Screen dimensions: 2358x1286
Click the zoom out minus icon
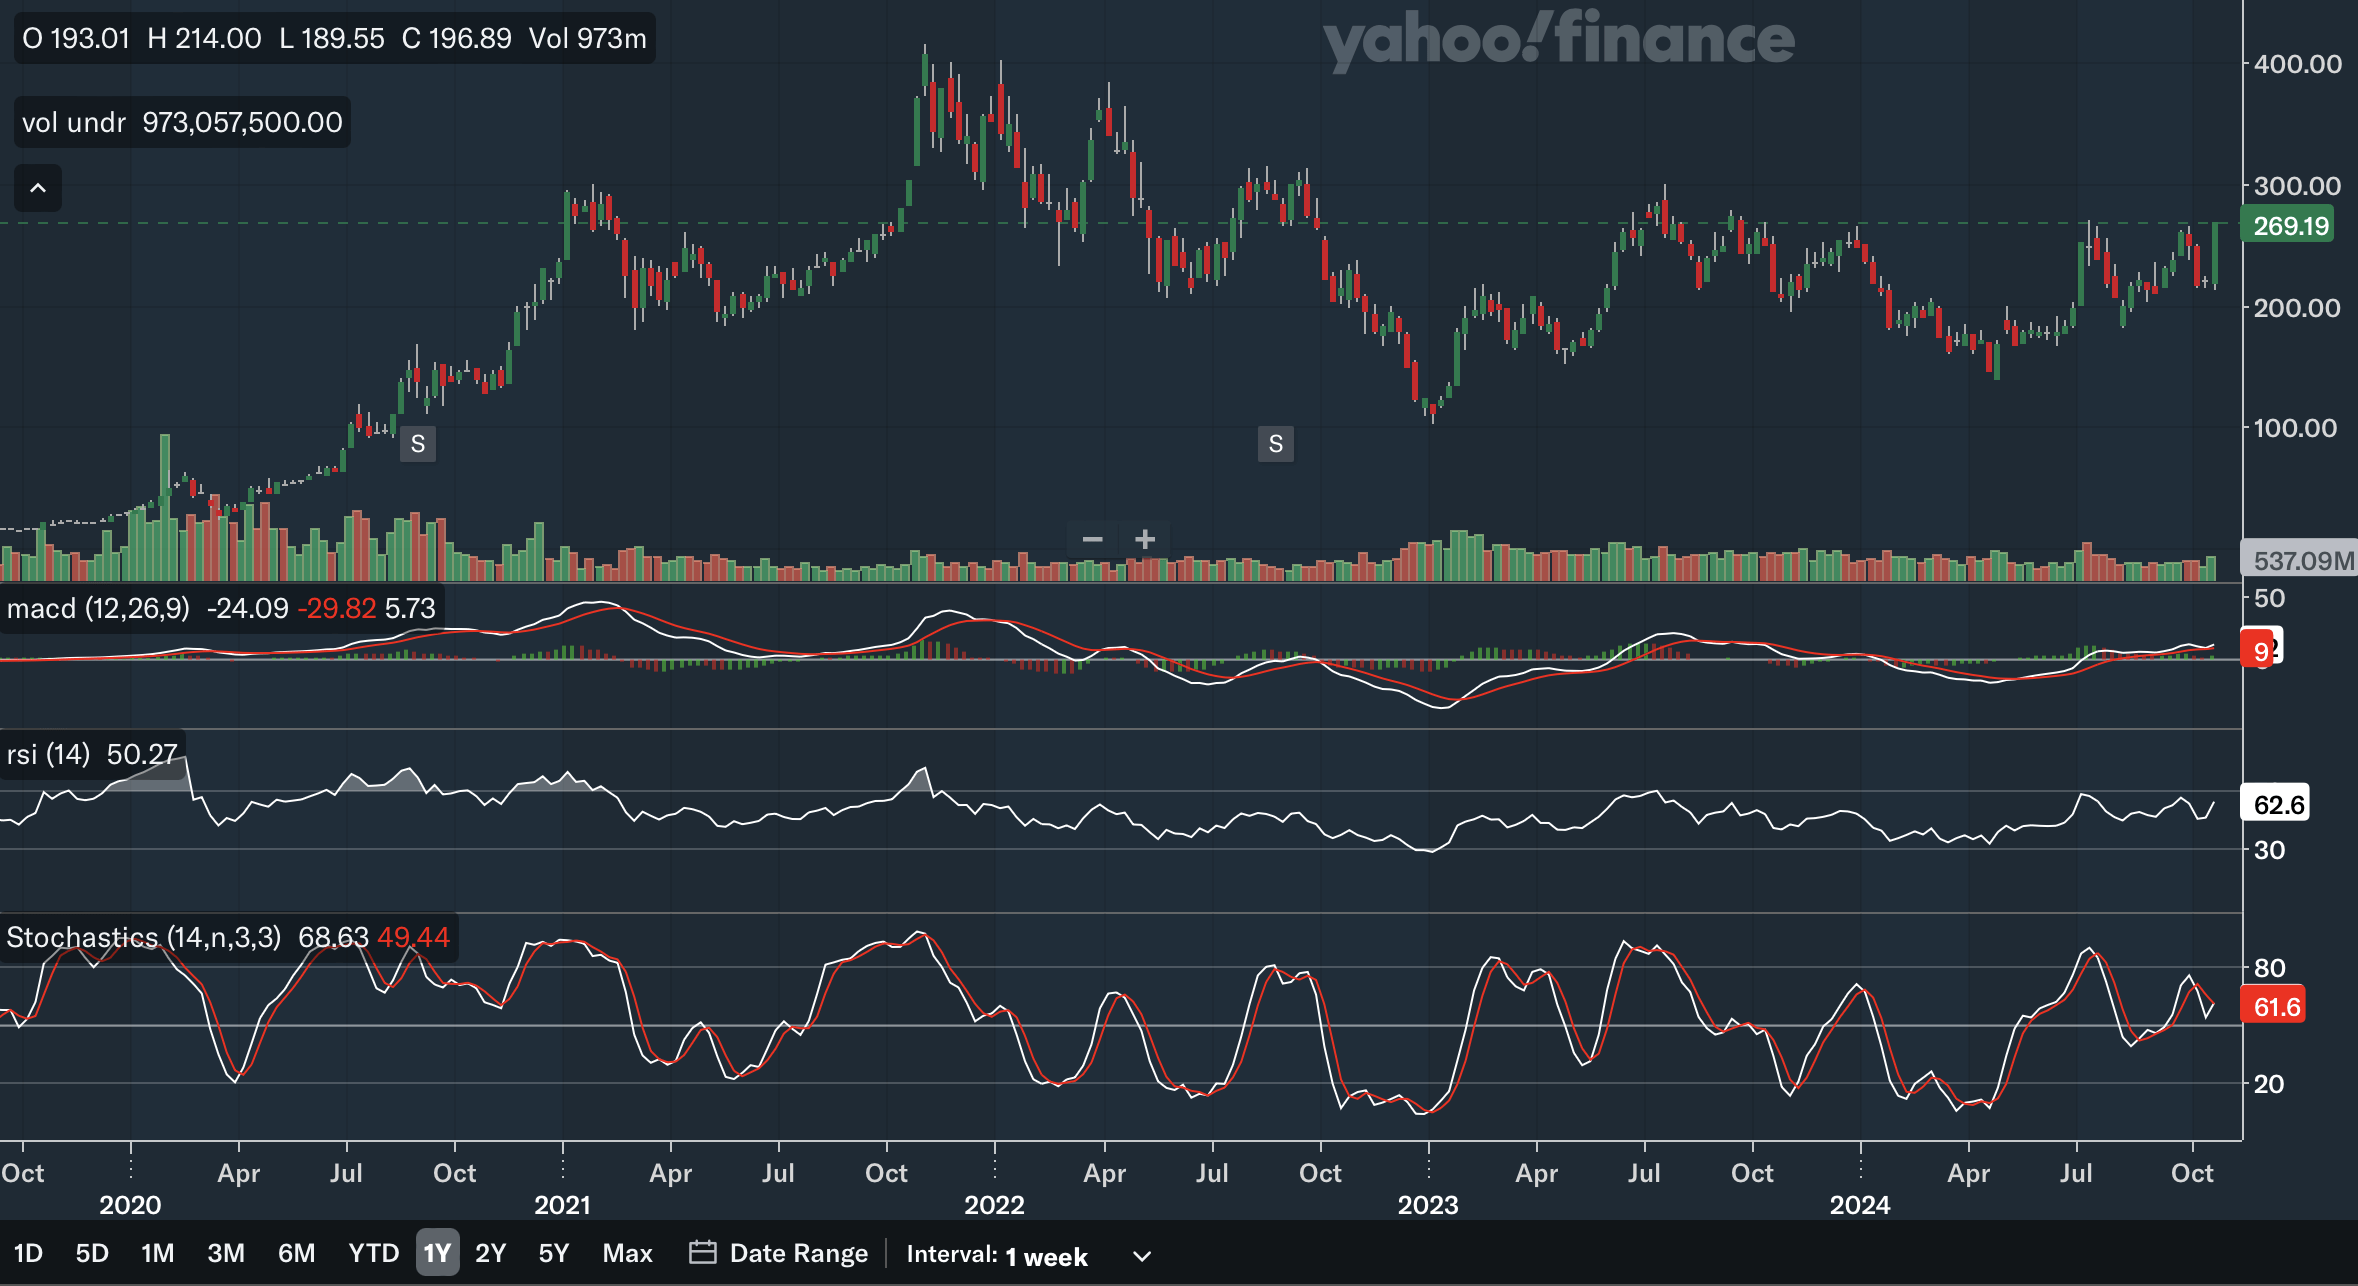[x=1092, y=540]
